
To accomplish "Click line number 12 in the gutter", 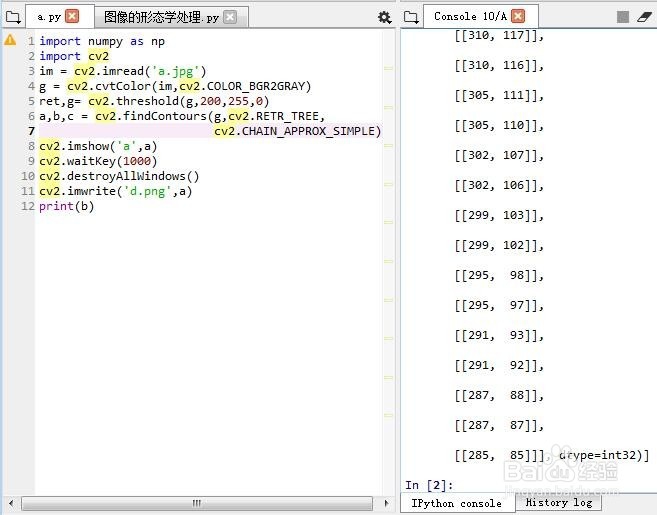I will click(28, 206).
